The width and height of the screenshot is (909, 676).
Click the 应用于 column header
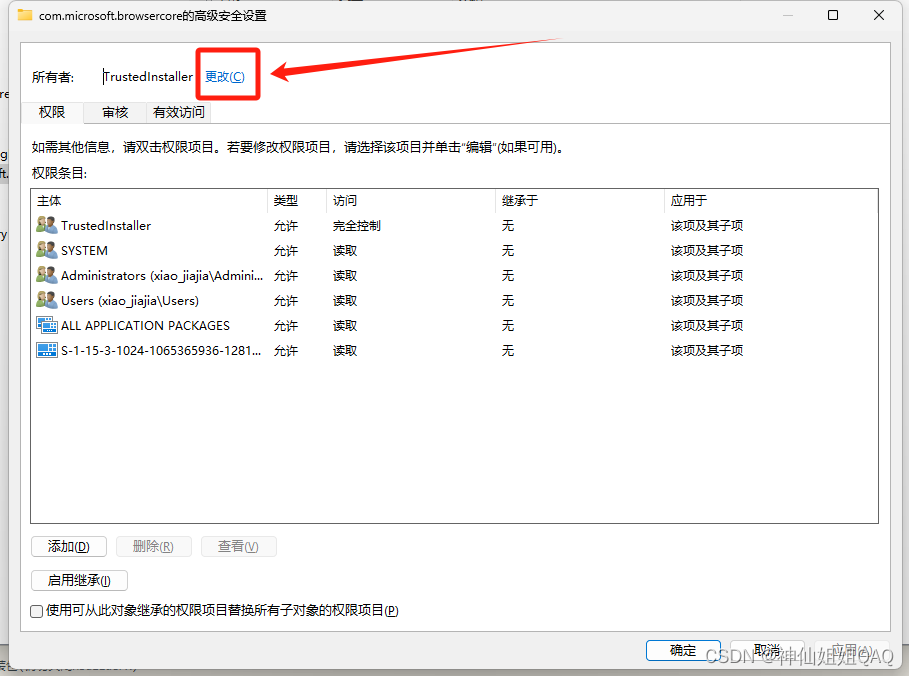770,201
